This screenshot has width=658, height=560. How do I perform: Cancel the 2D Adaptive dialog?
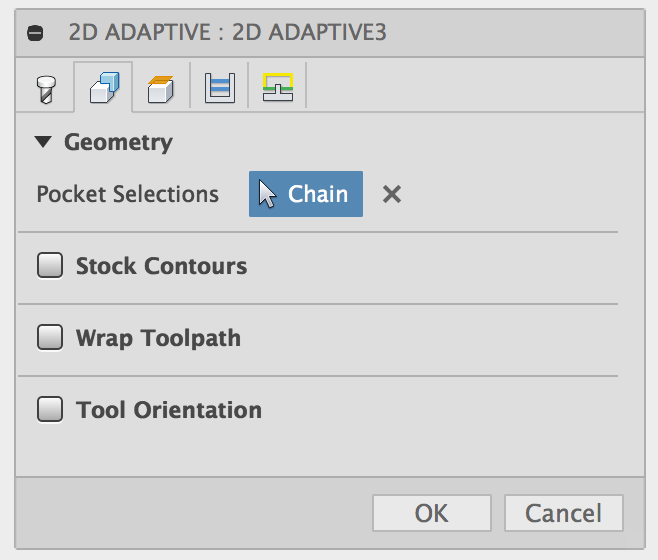click(563, 514)
